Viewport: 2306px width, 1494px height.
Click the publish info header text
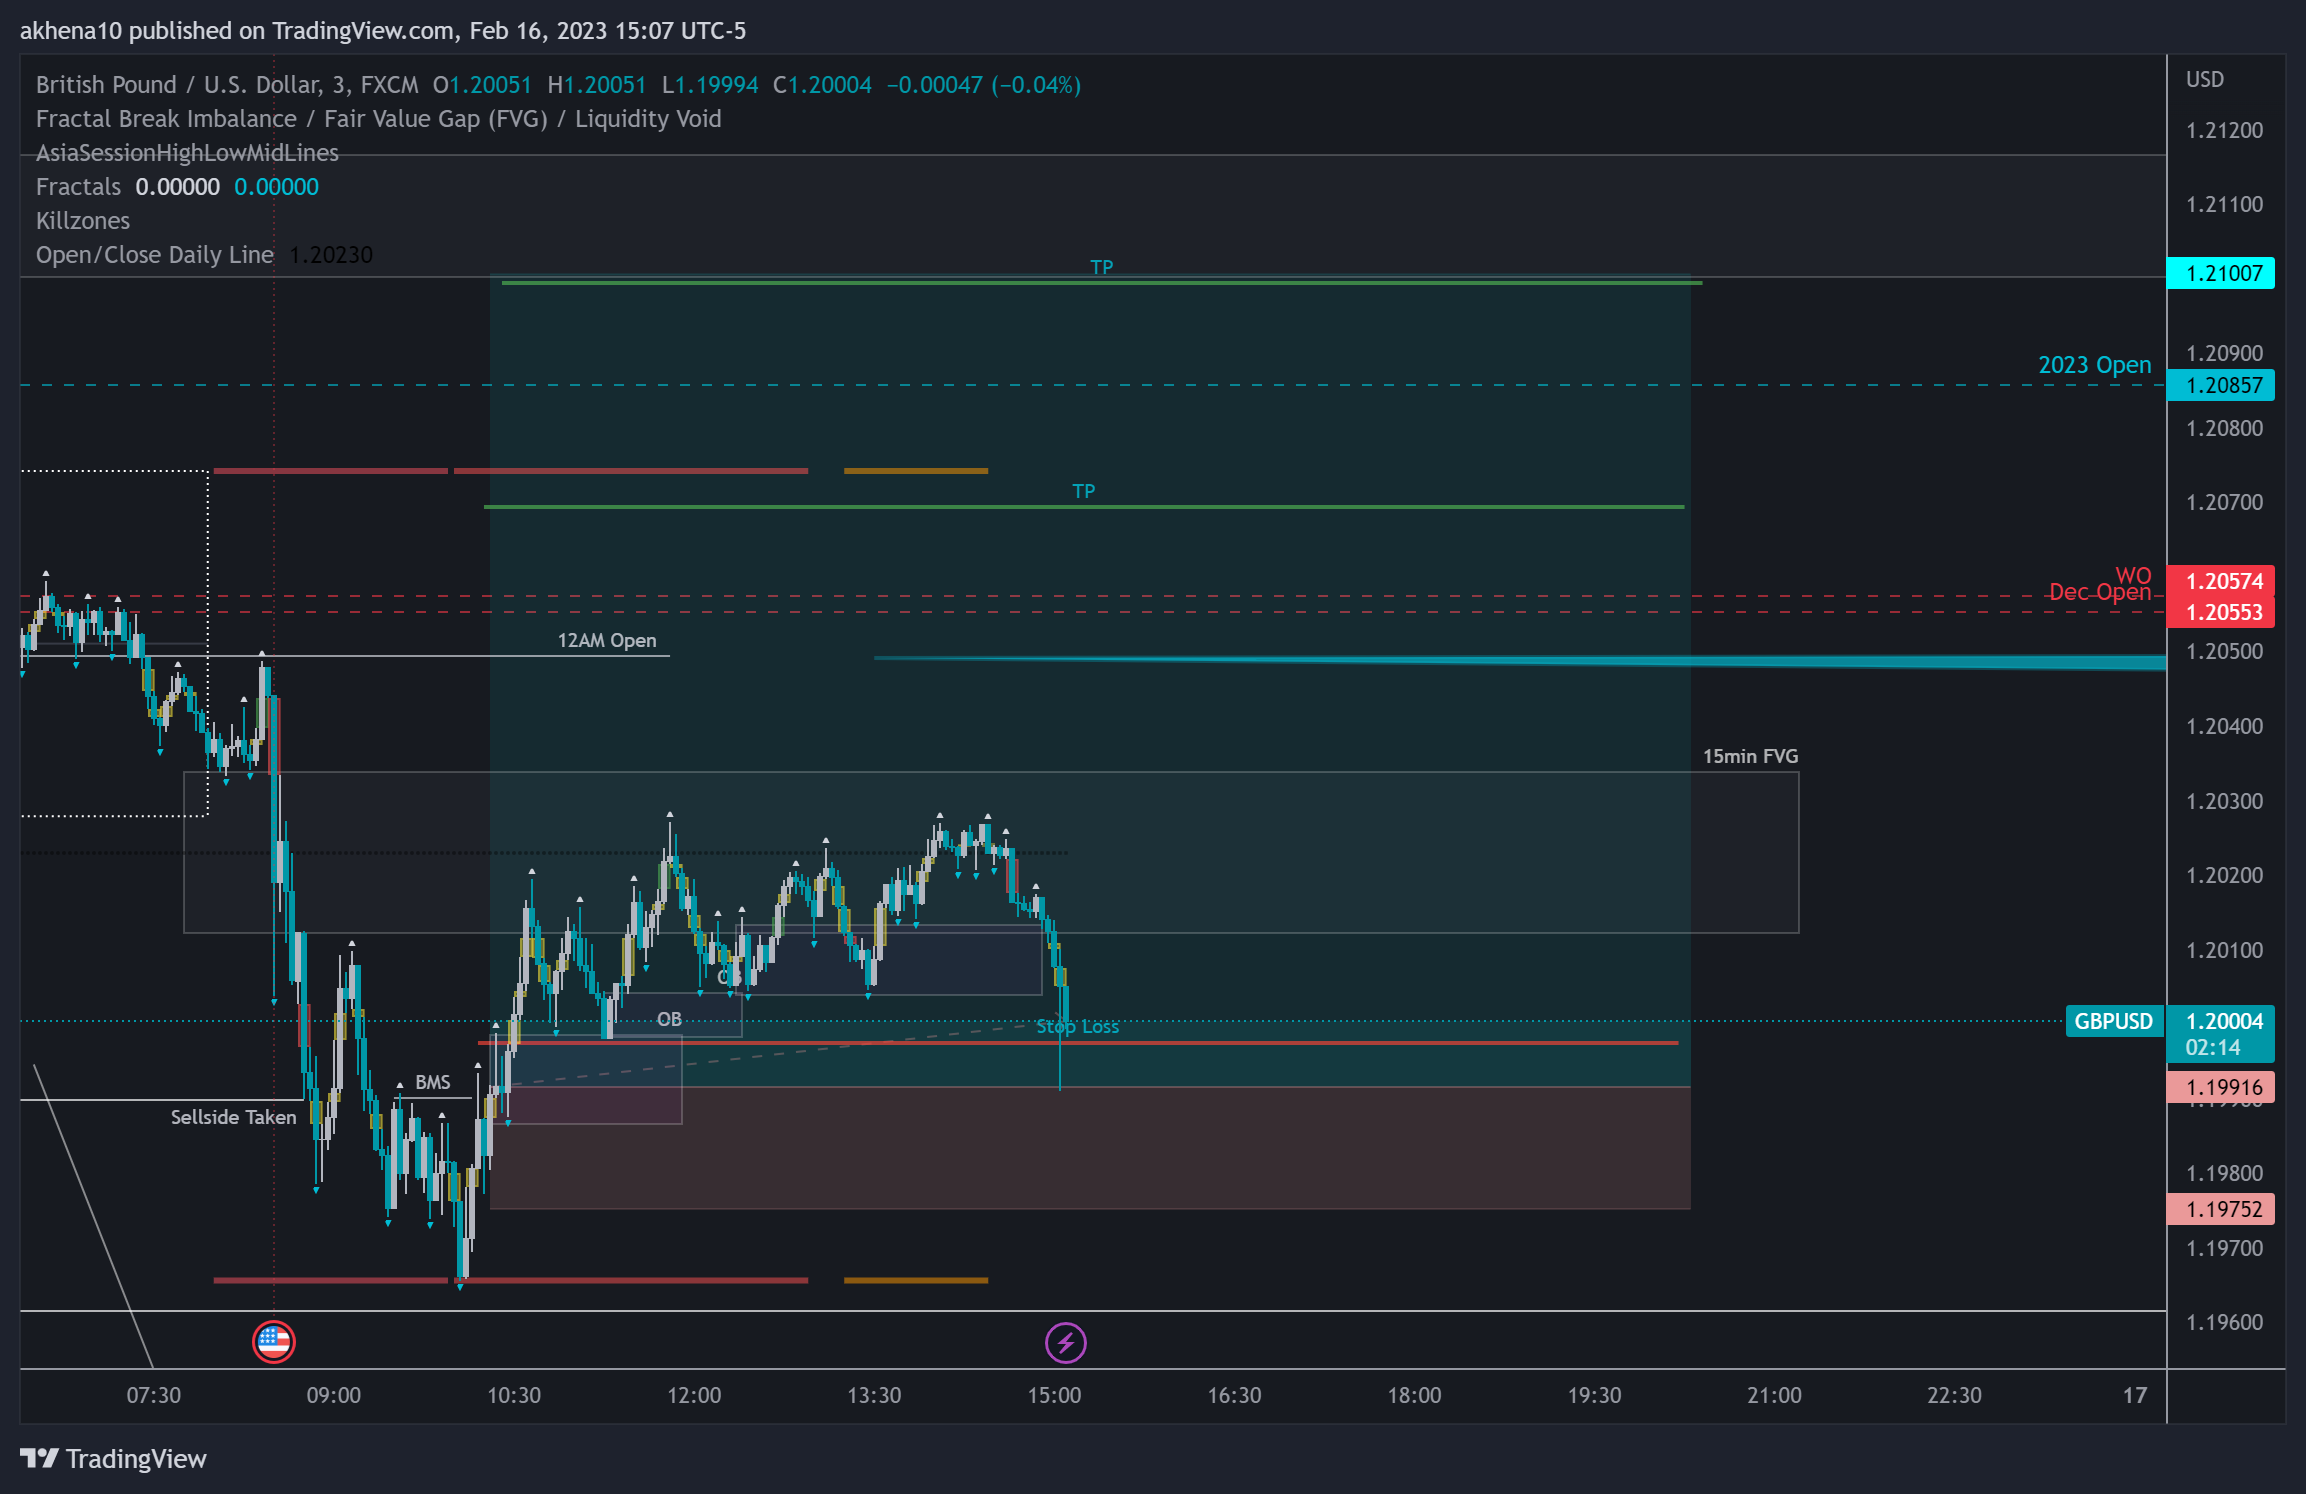pyautogui.click(x=383, y=31)
